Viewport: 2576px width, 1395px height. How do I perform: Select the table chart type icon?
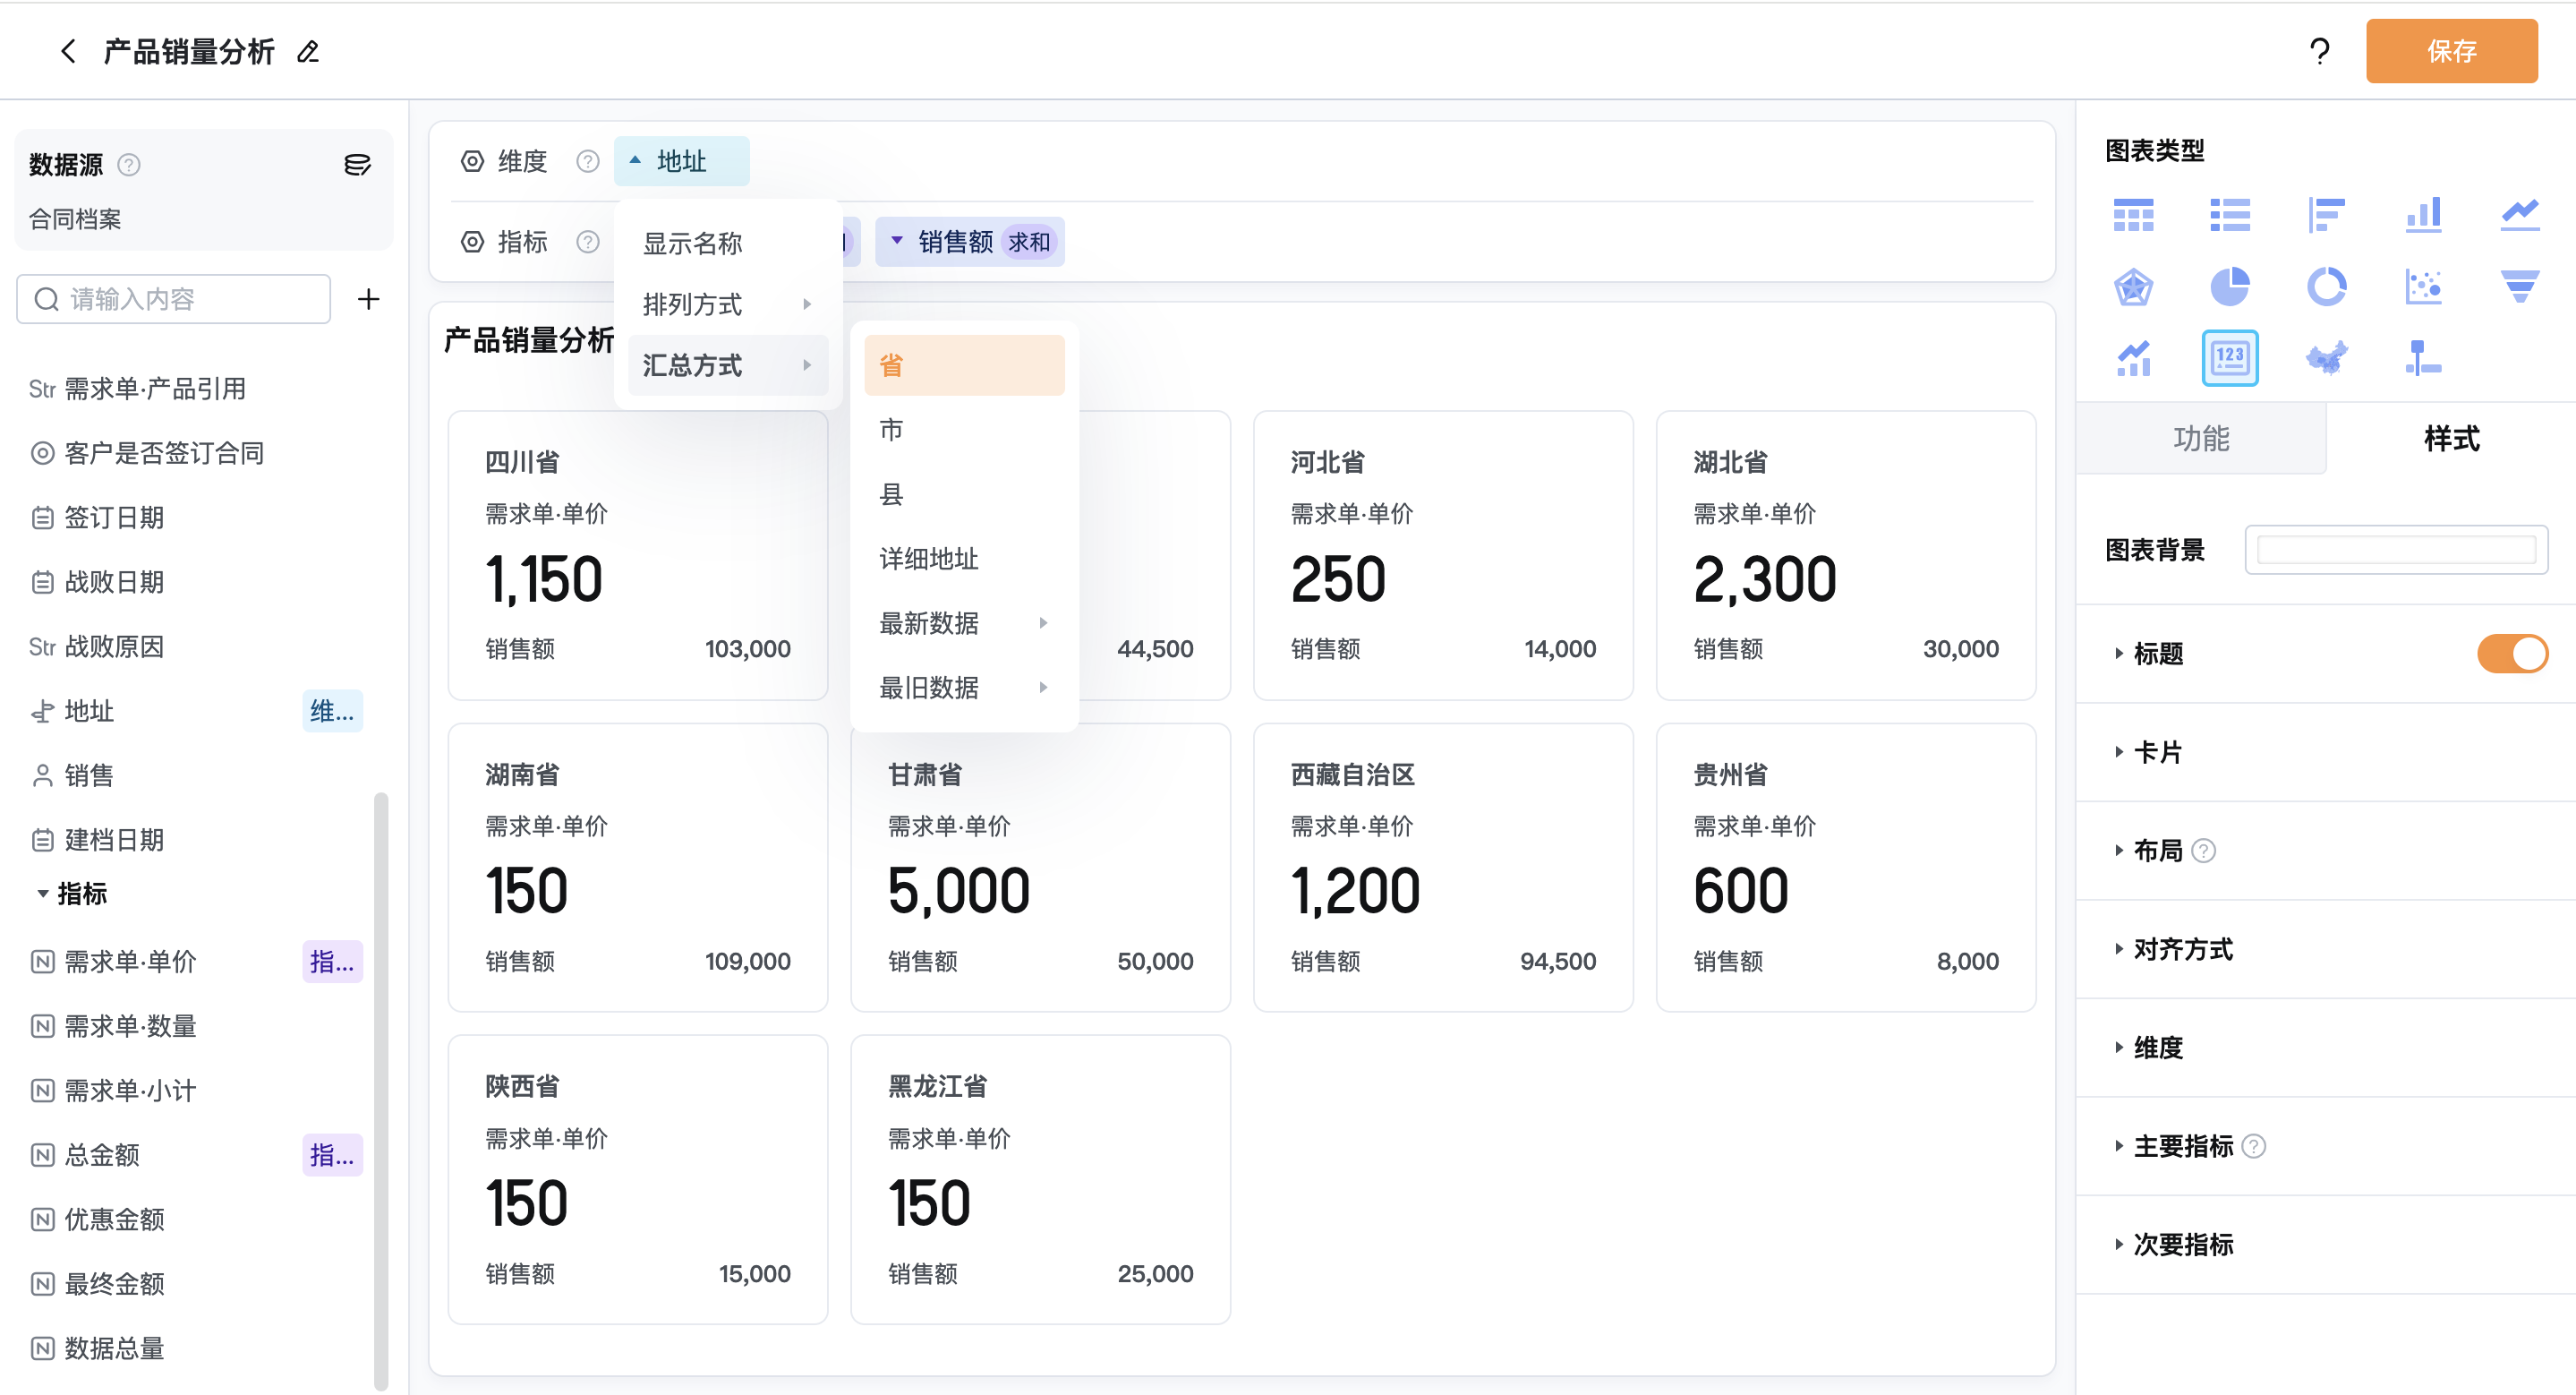click(x=2133, y=214)
